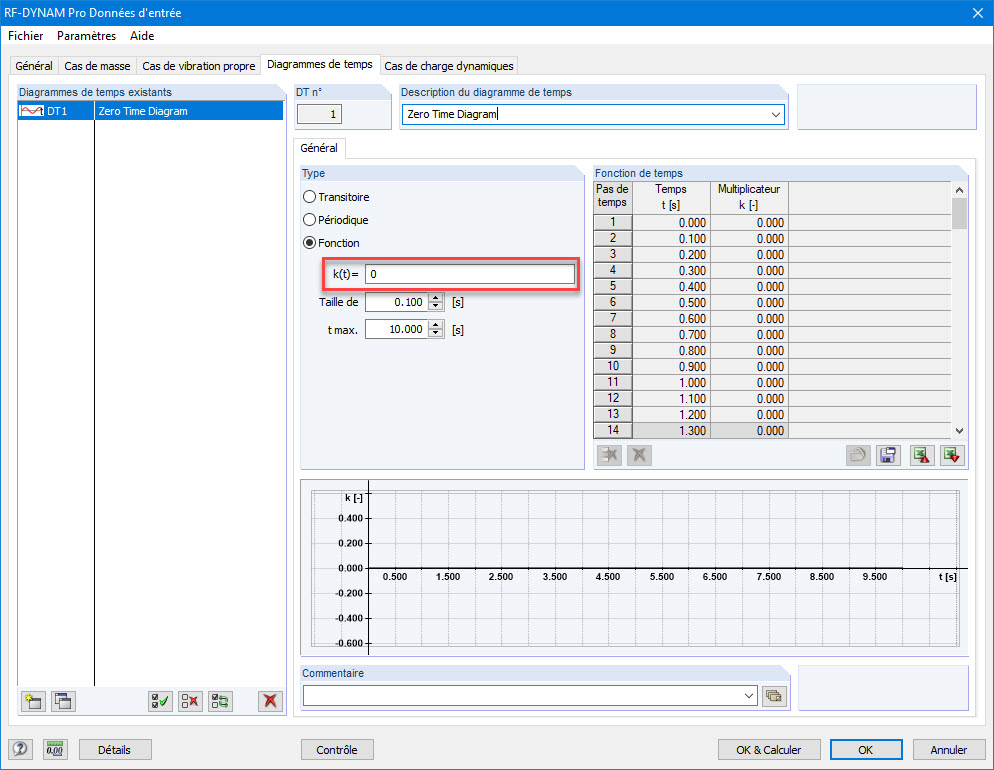This screenshot has height=770, width=994.
Task: Confirm with the OK button
Action: (x=866, y=750)
